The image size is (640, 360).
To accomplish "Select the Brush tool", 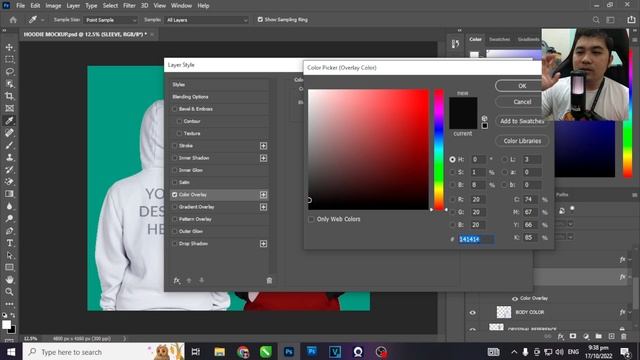I will pos(9,145).
